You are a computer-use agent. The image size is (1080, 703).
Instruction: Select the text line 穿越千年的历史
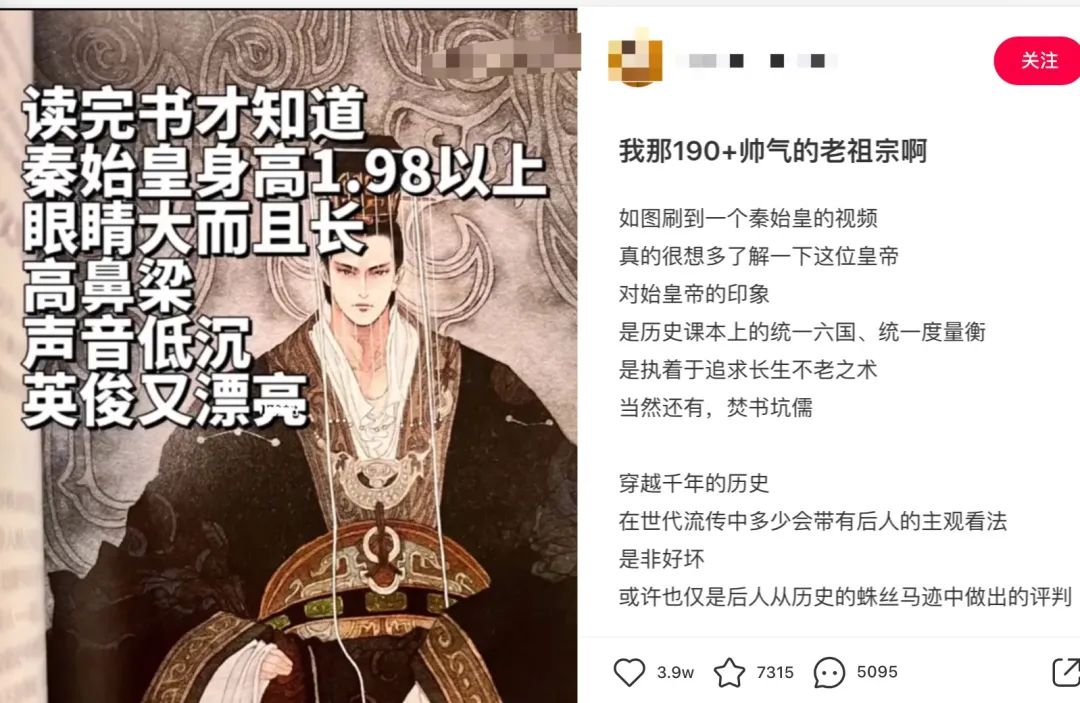[694, 483]
